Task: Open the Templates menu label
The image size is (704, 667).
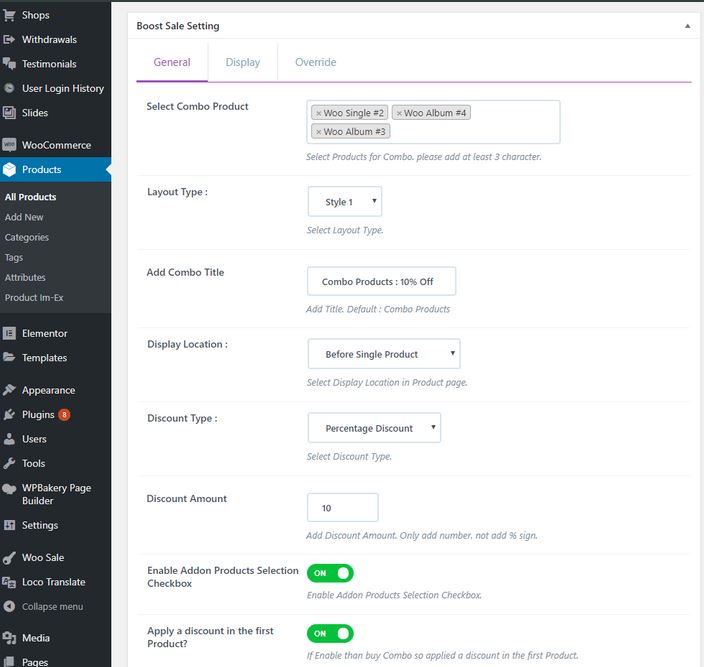Action: pyautogui.click(x=44, y=358)
